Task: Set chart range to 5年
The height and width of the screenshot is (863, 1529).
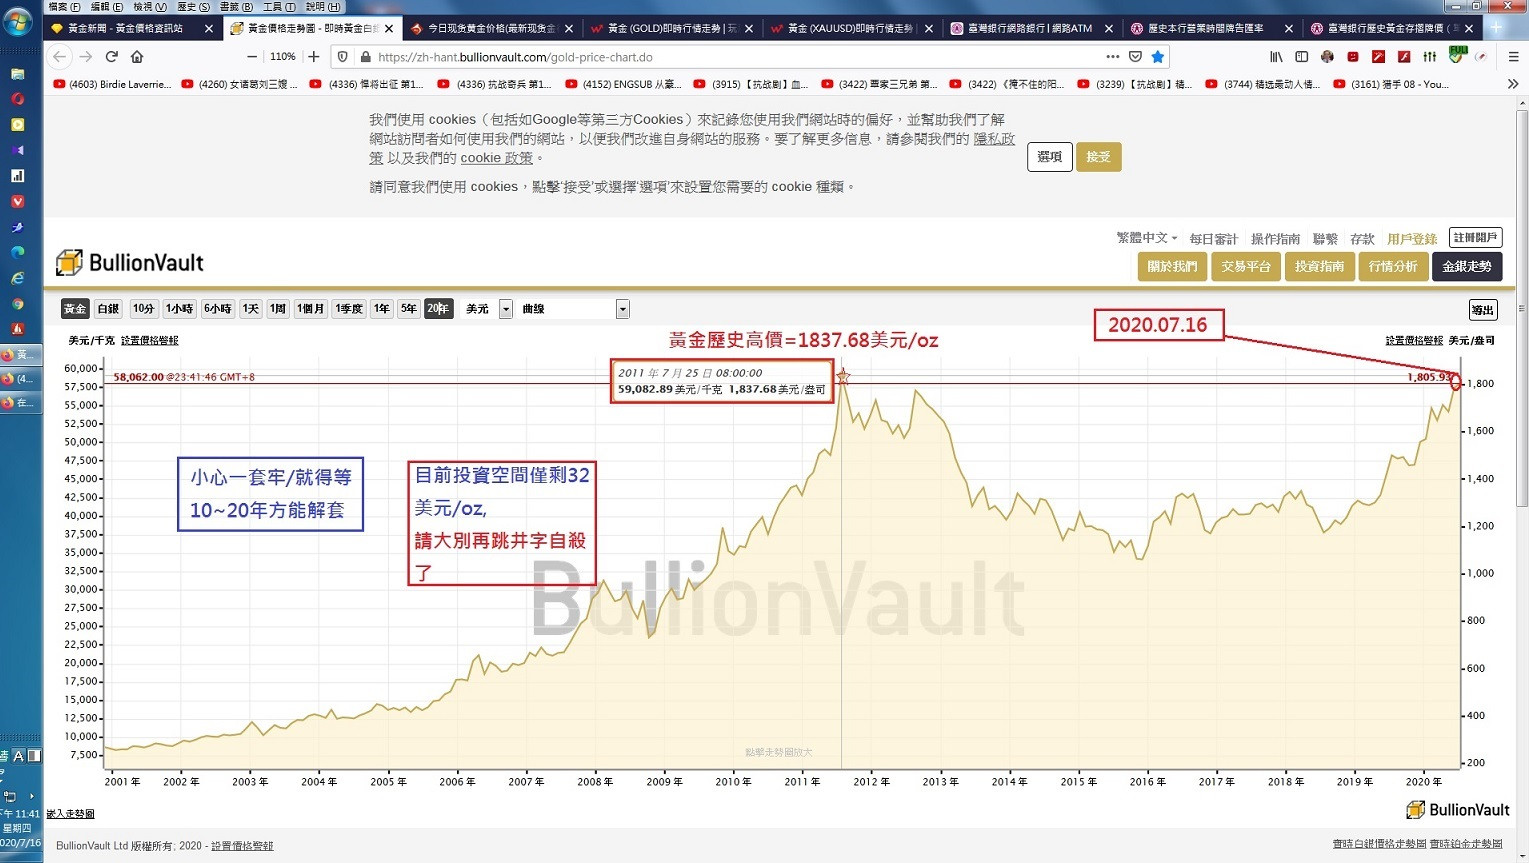Action: coord(409,309)
